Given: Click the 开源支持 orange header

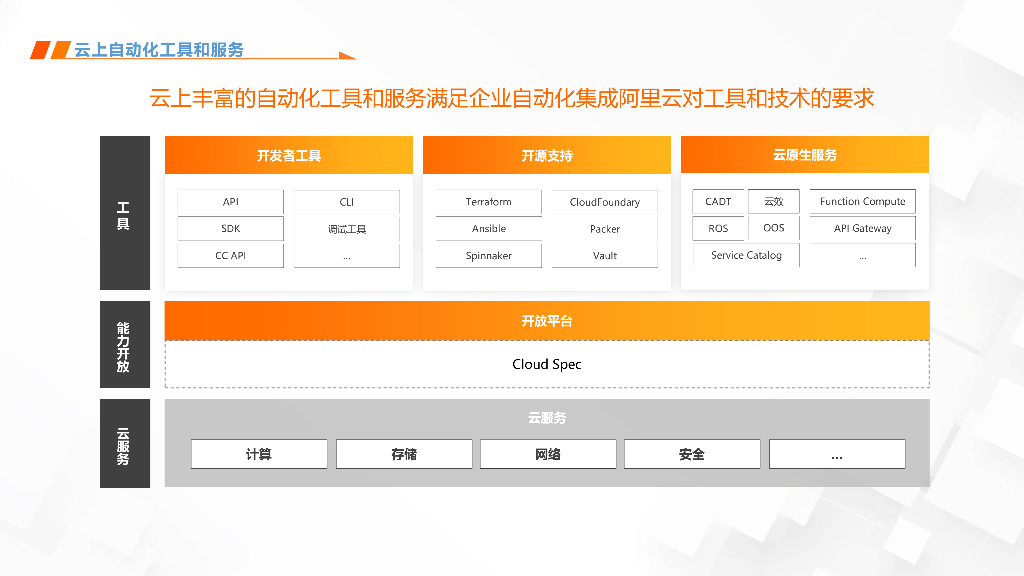Looking at the screenshot, I should pyautogui.click(x=547, y=155).
